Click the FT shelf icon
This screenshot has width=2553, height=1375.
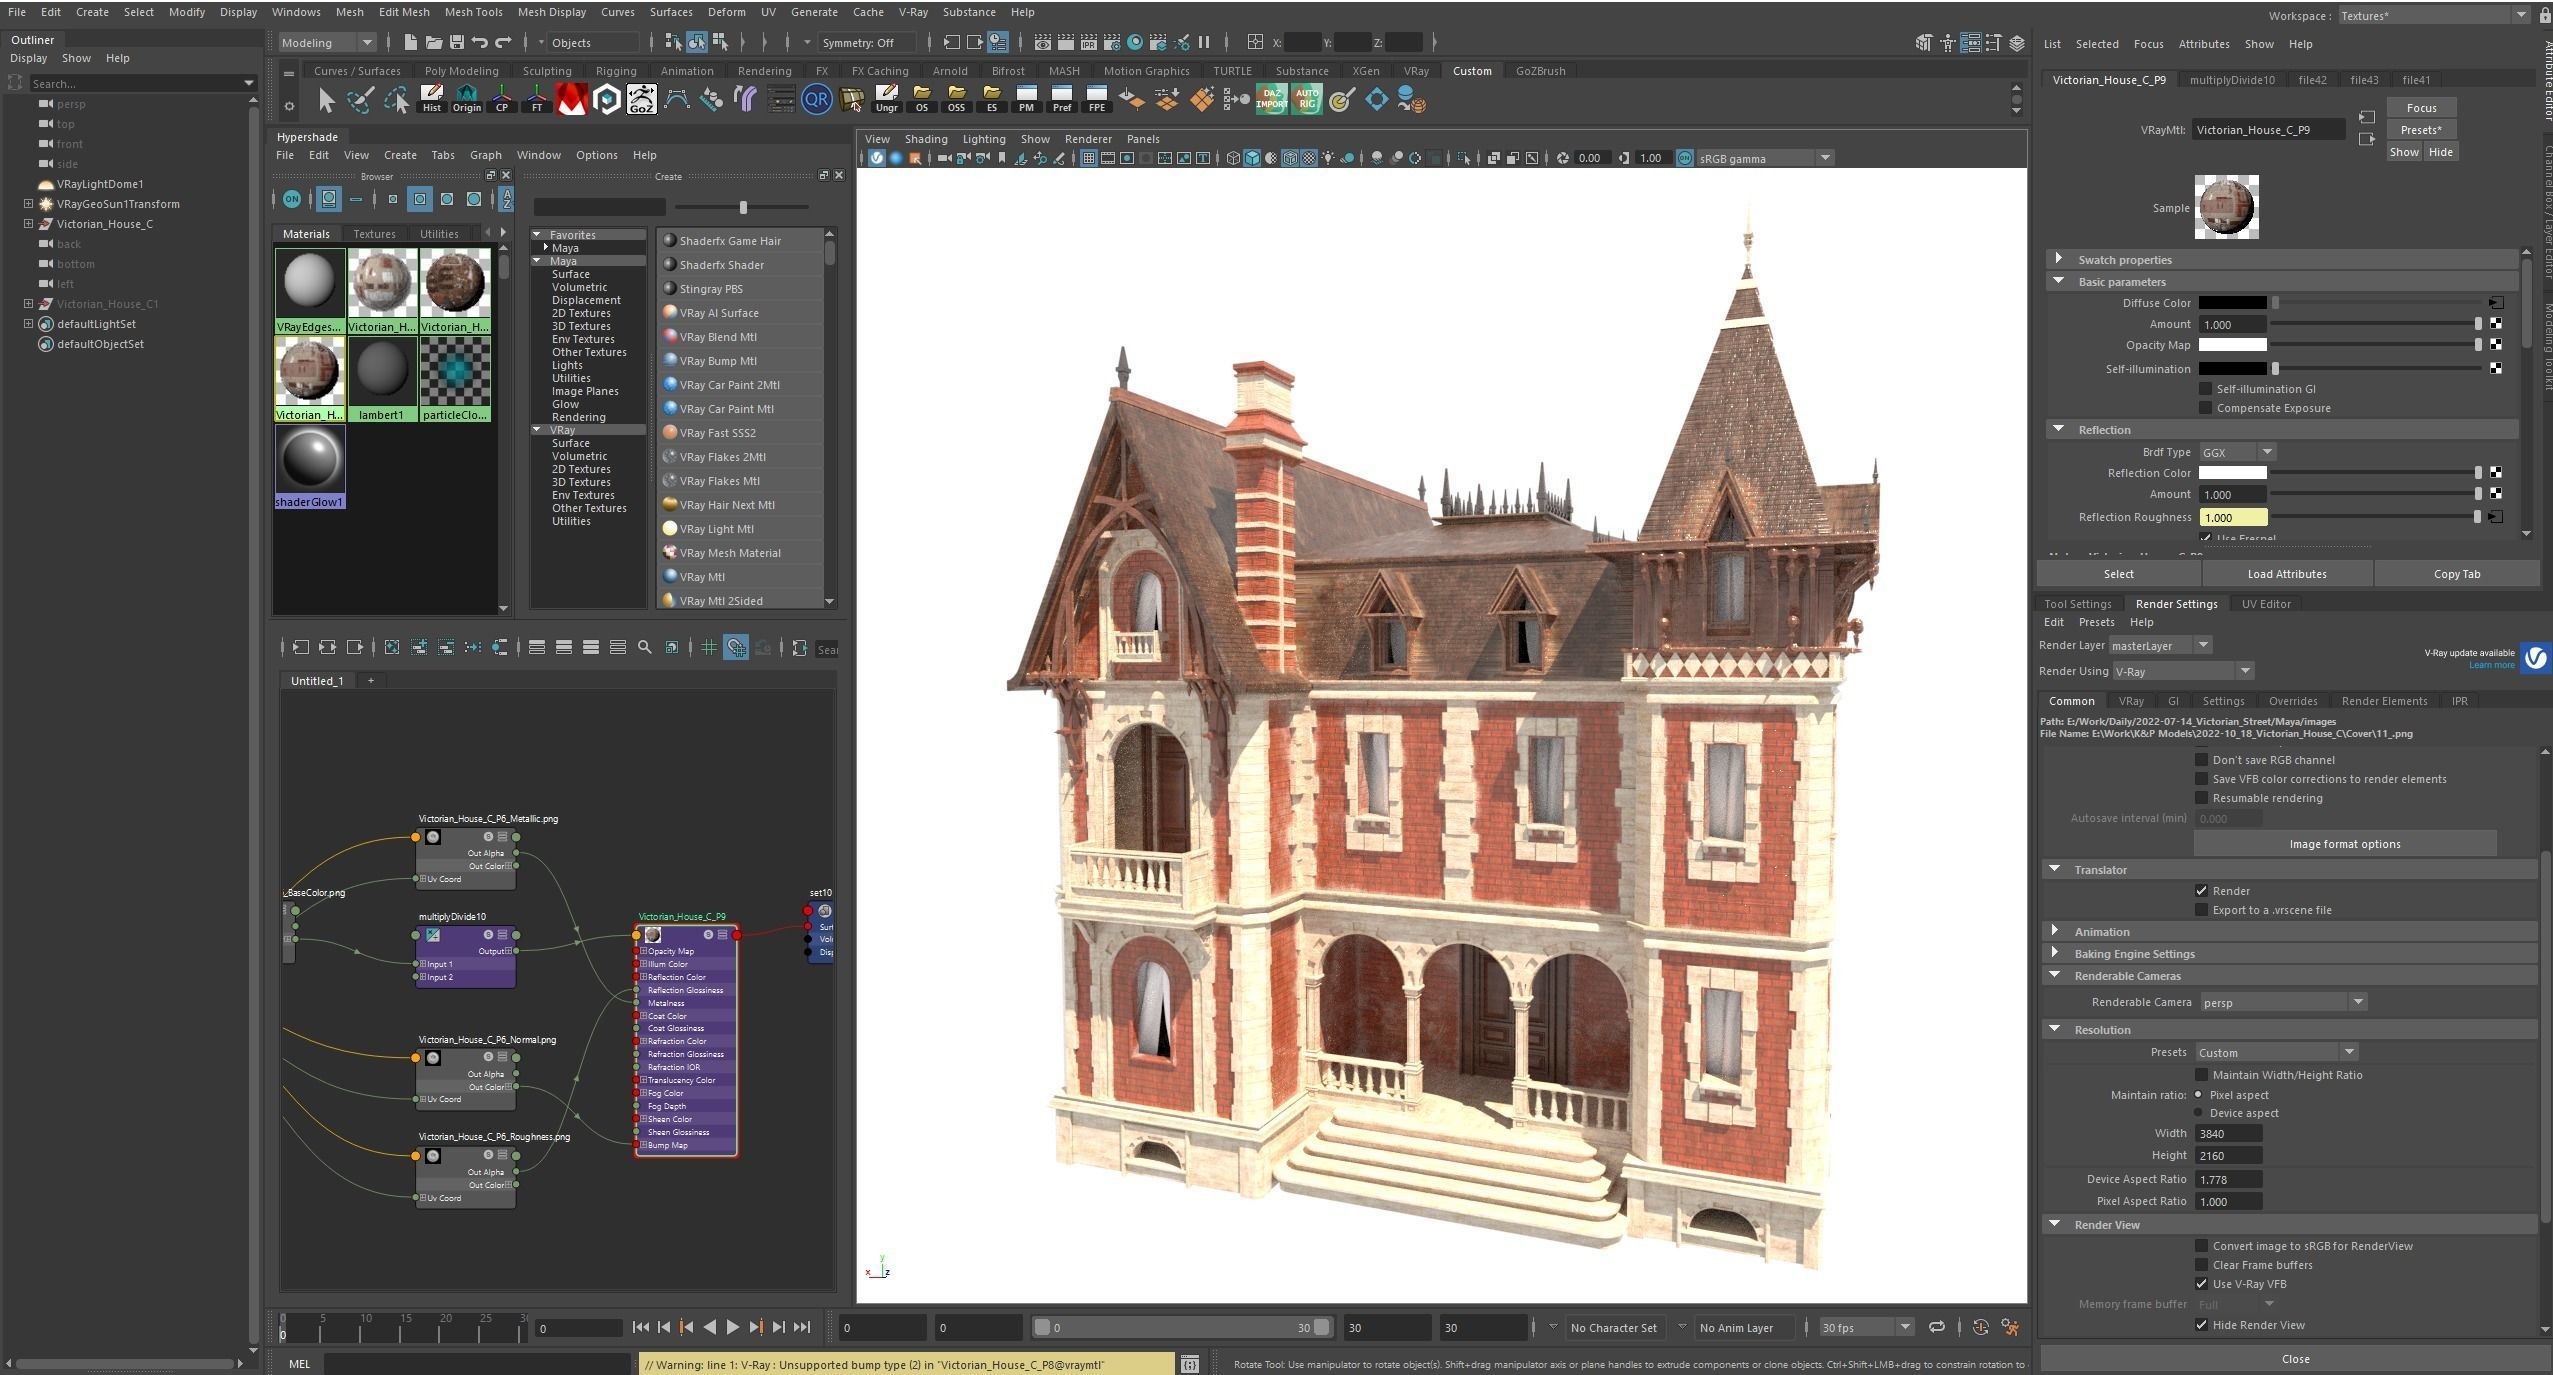pyautogui.click(x=536, y=99)
